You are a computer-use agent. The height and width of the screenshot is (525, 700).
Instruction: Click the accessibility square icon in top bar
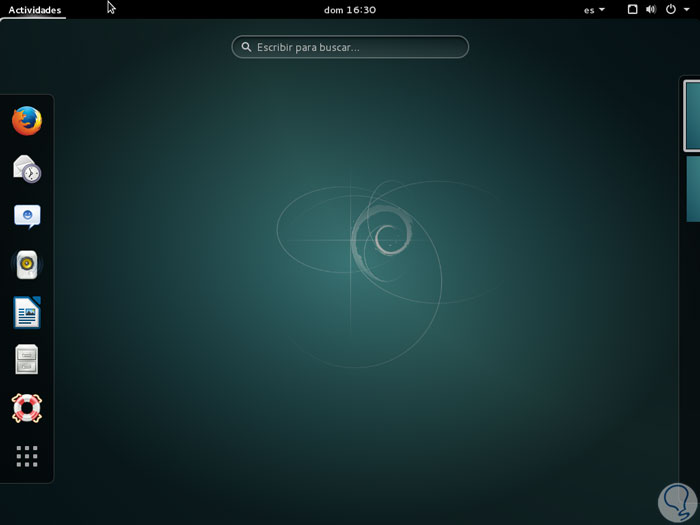633,9
